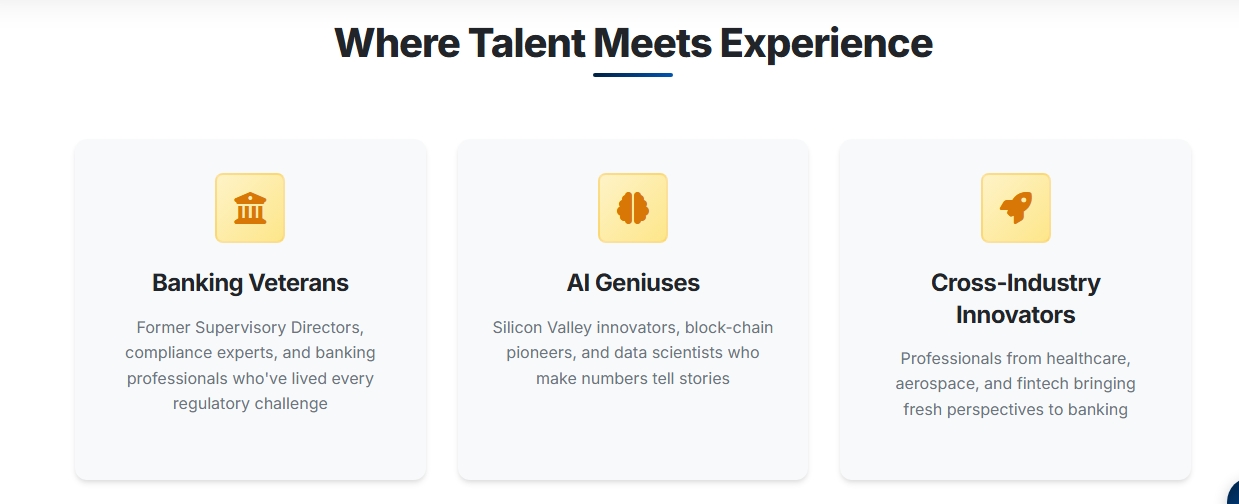Click the word 'Talent' in the title
The height and width of the screenshot is (504, 1239).
pyautogui.click(x=526, y=44)
